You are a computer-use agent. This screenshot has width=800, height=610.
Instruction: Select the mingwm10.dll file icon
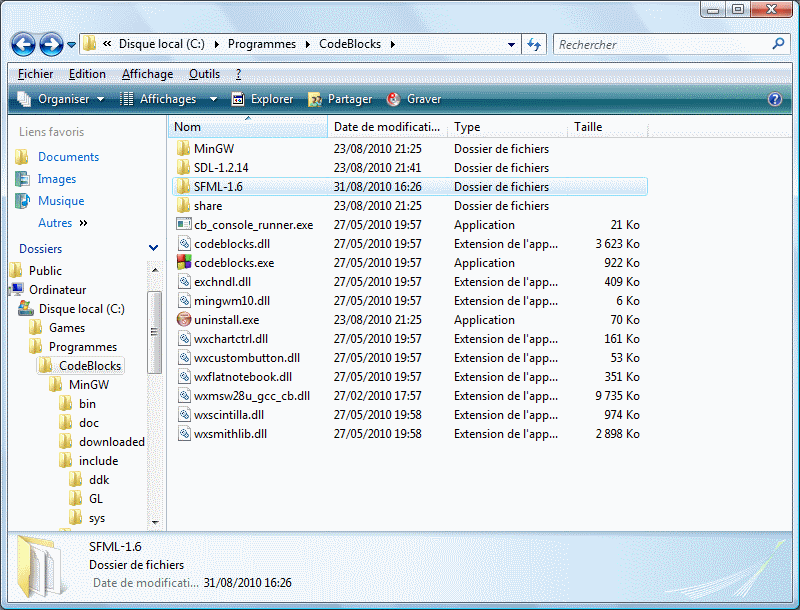click(x=184, y=300)
